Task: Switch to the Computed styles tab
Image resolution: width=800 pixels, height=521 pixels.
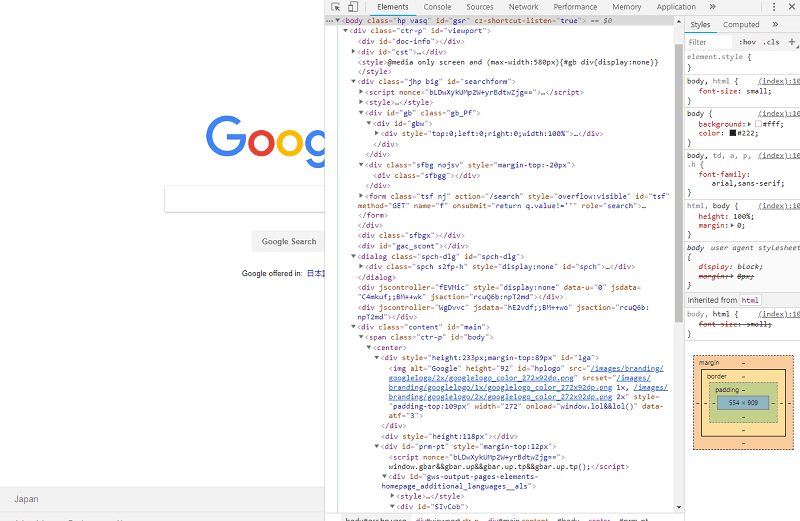Action: [x=741, y=25]
